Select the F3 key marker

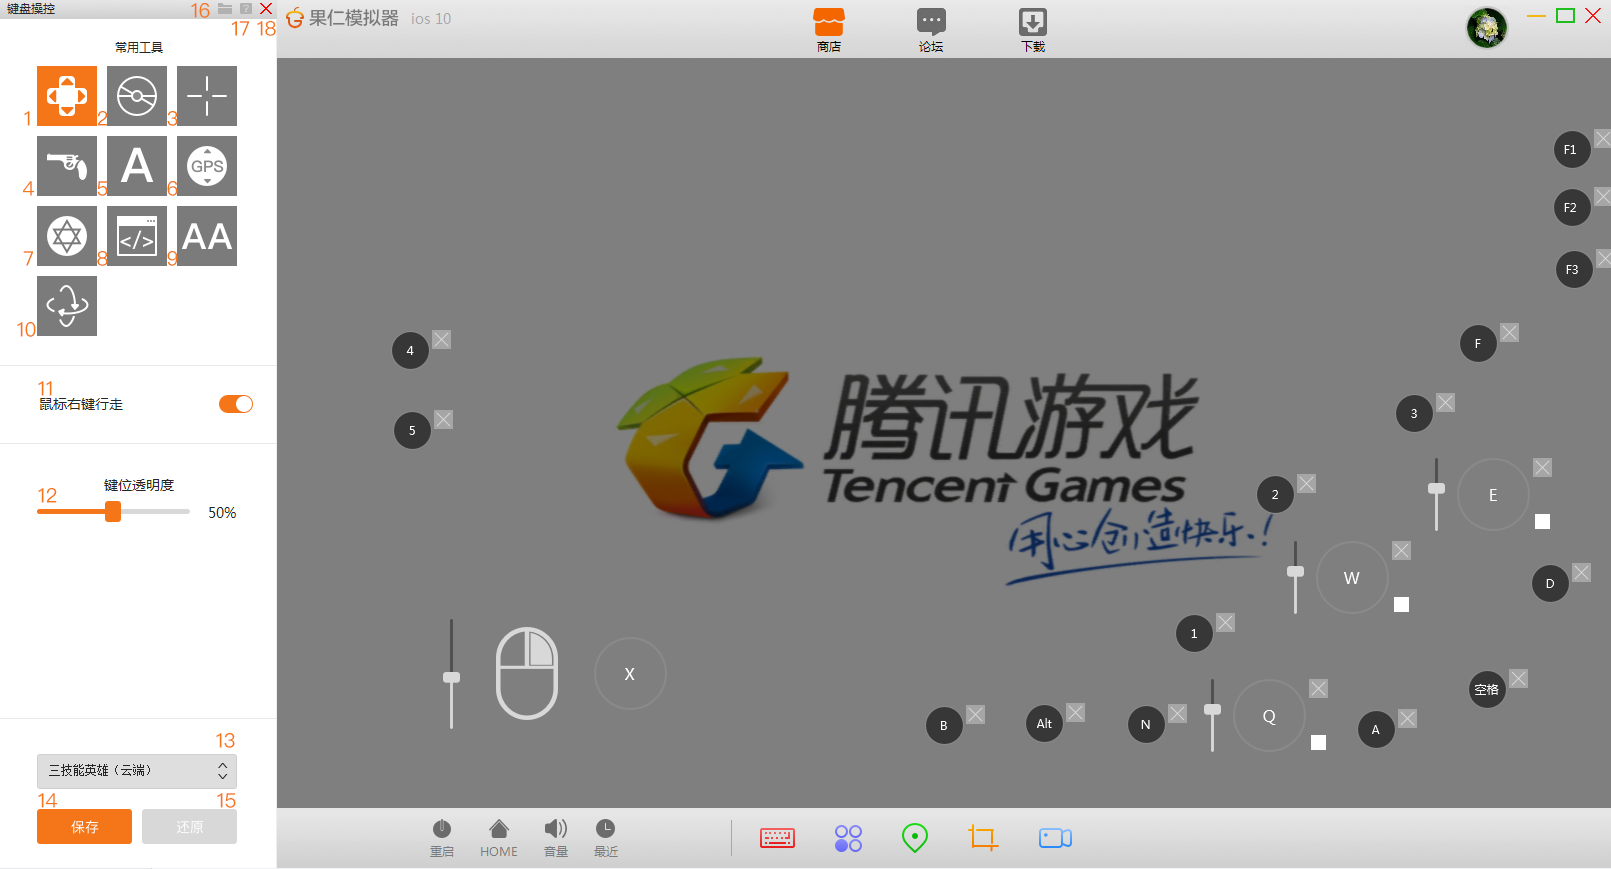[1574, 270]
